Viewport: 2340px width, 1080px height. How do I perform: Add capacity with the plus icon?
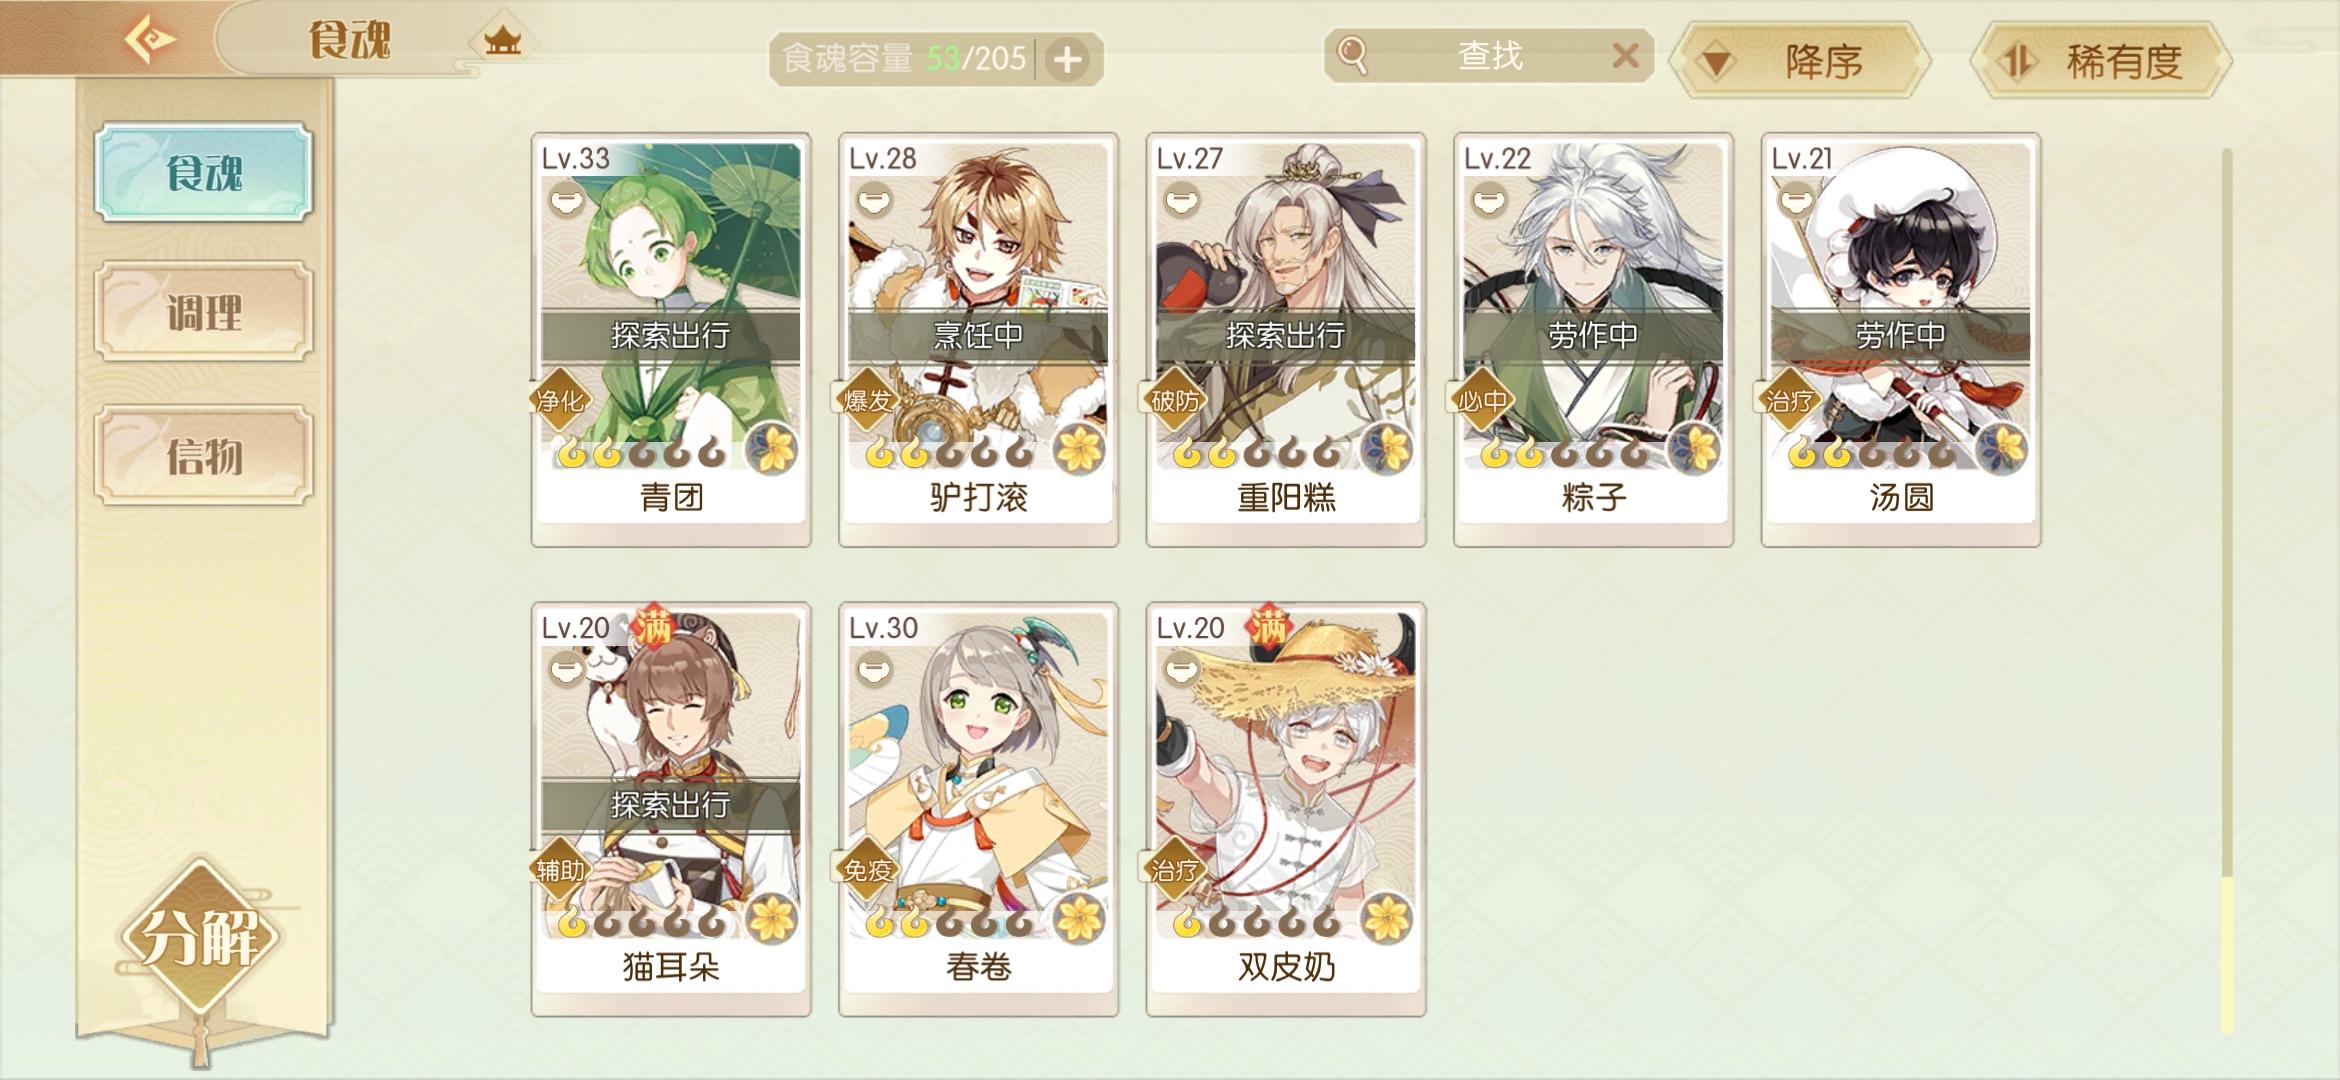tap(1068, 59)
